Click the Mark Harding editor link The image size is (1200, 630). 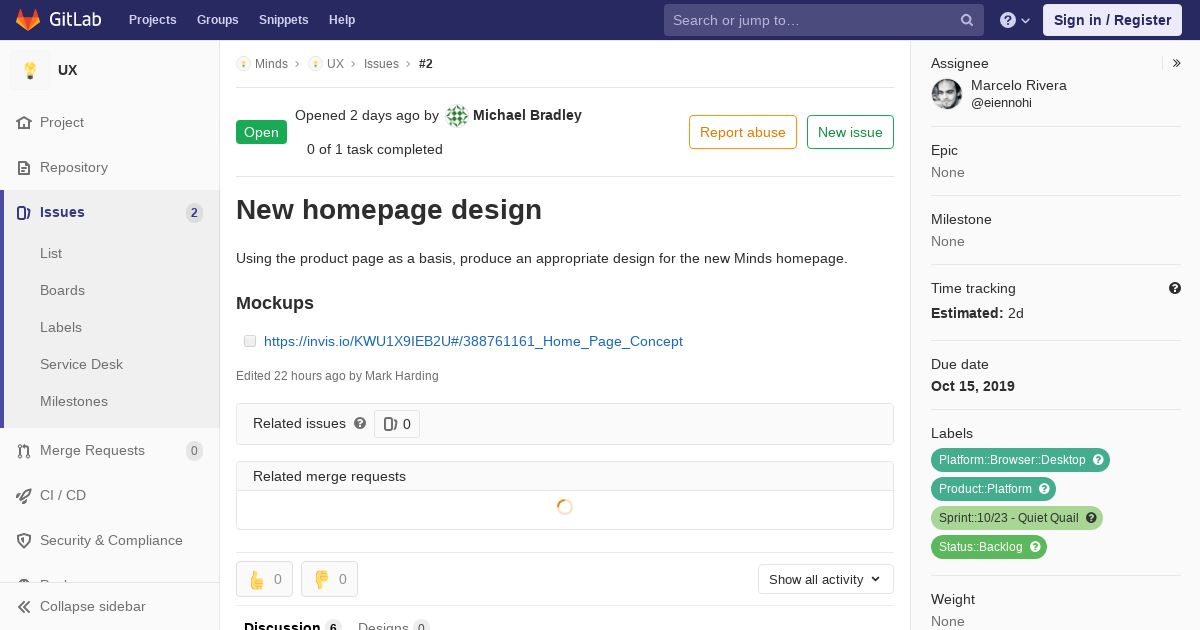[402, 376]
